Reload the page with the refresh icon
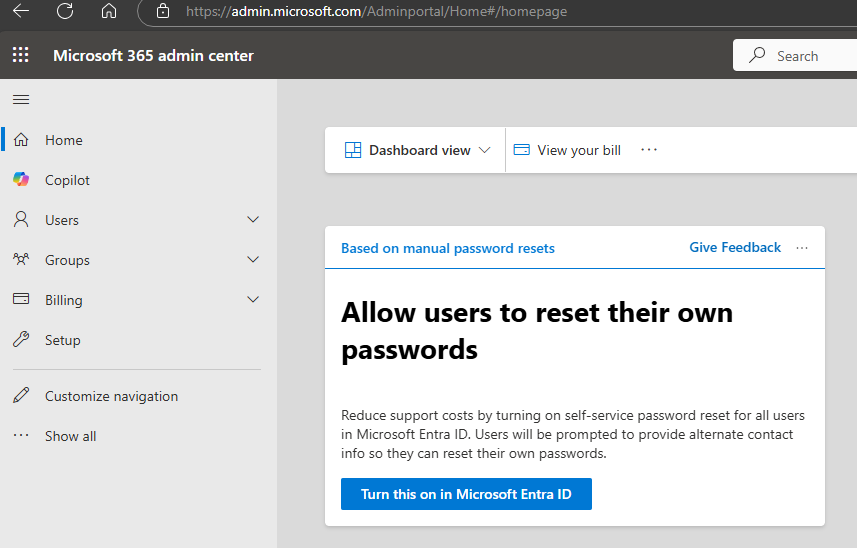This screenshot has height=548, width=857. [x=65, y=12]
